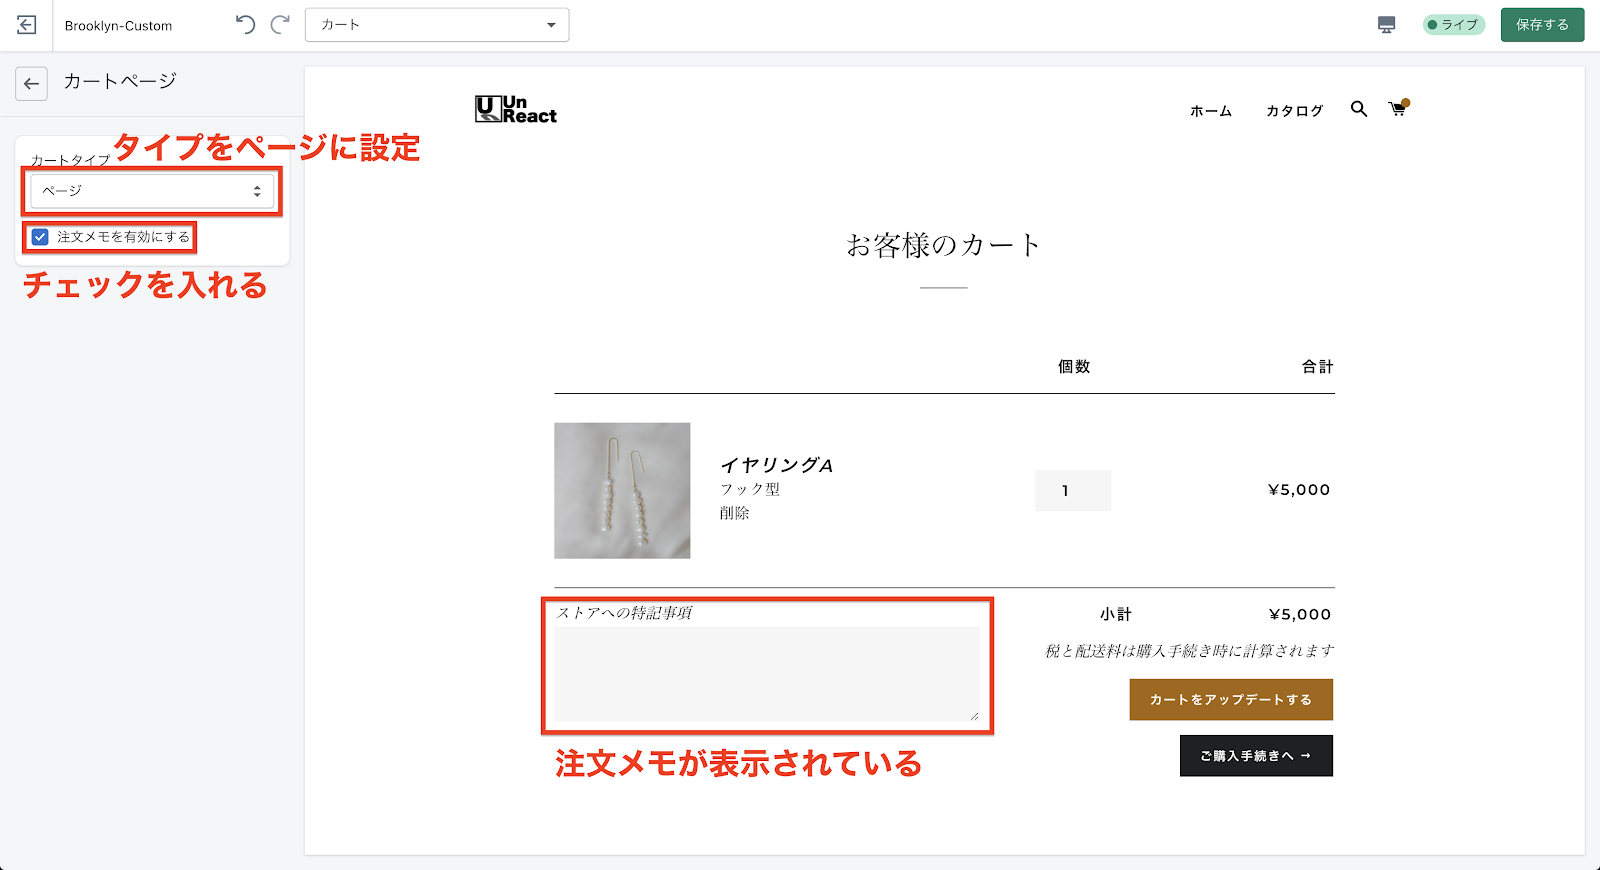
Task: Click the redo arrow icon
Action: click(x=281, y=25)
